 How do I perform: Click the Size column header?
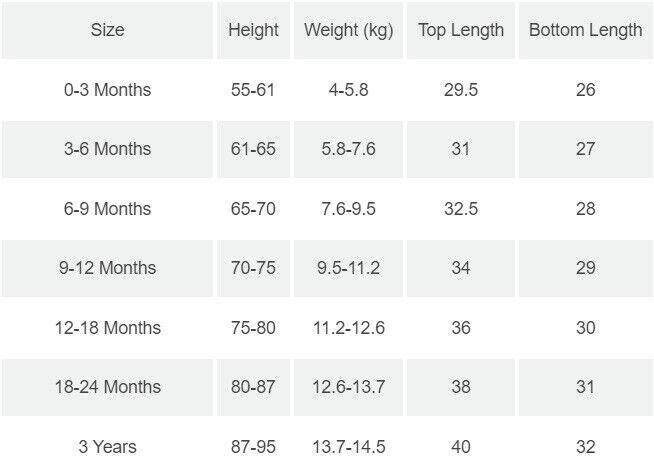[x=107, y=30]
